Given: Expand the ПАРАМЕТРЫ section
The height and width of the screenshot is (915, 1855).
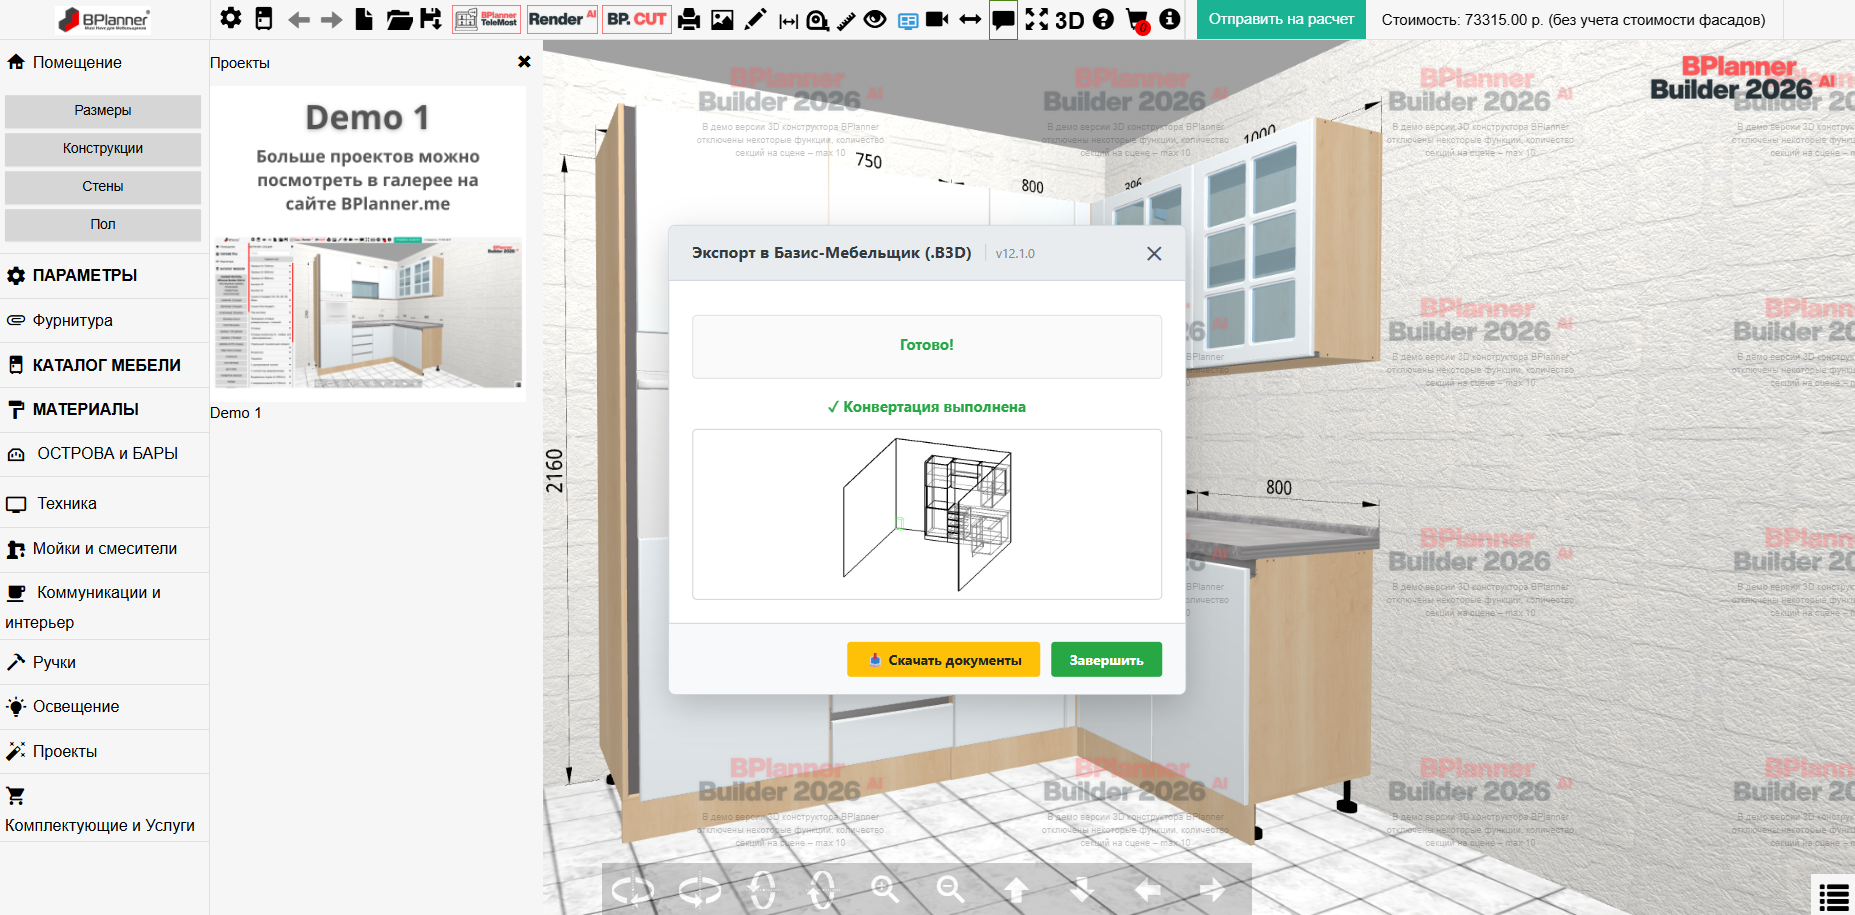Looking at the screenshot, I should tap(104, 275).
